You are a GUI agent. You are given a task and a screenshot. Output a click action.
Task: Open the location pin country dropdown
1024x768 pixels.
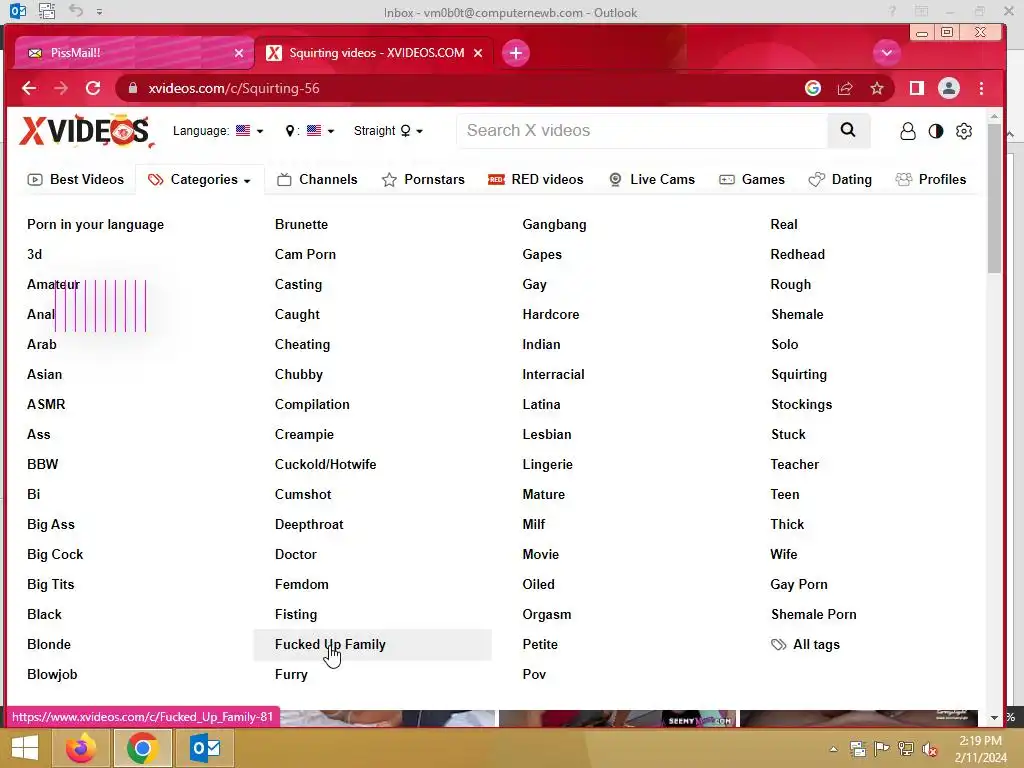click(310, 131)
